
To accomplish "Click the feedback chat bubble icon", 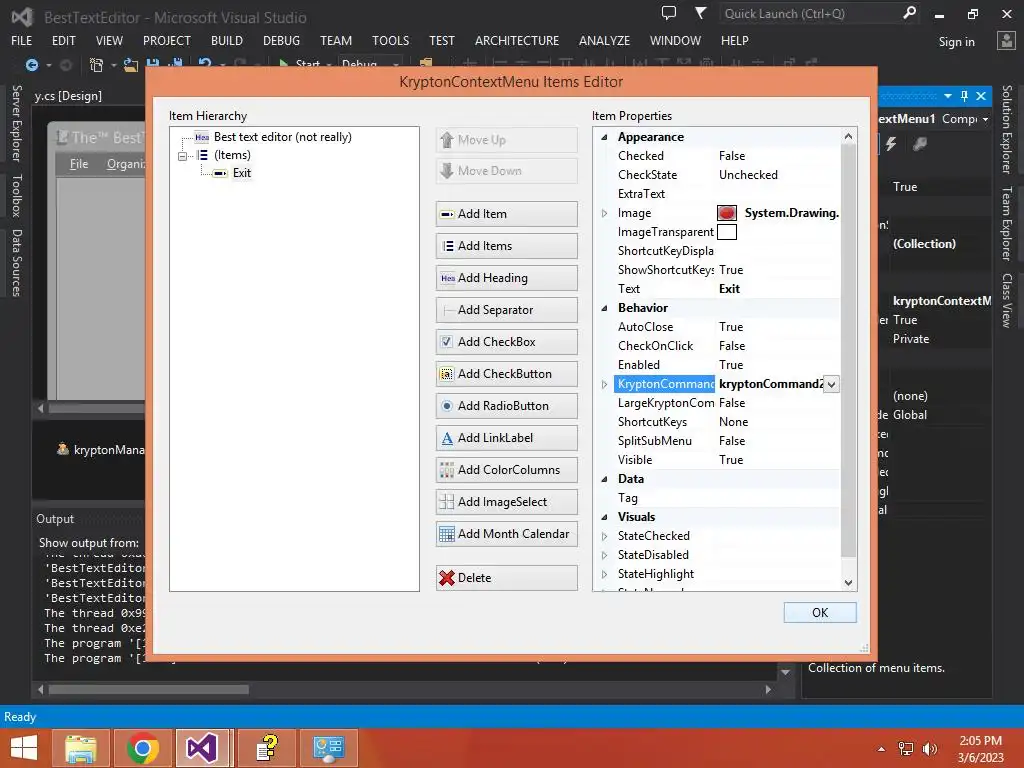I will click(x=669, y=13).
